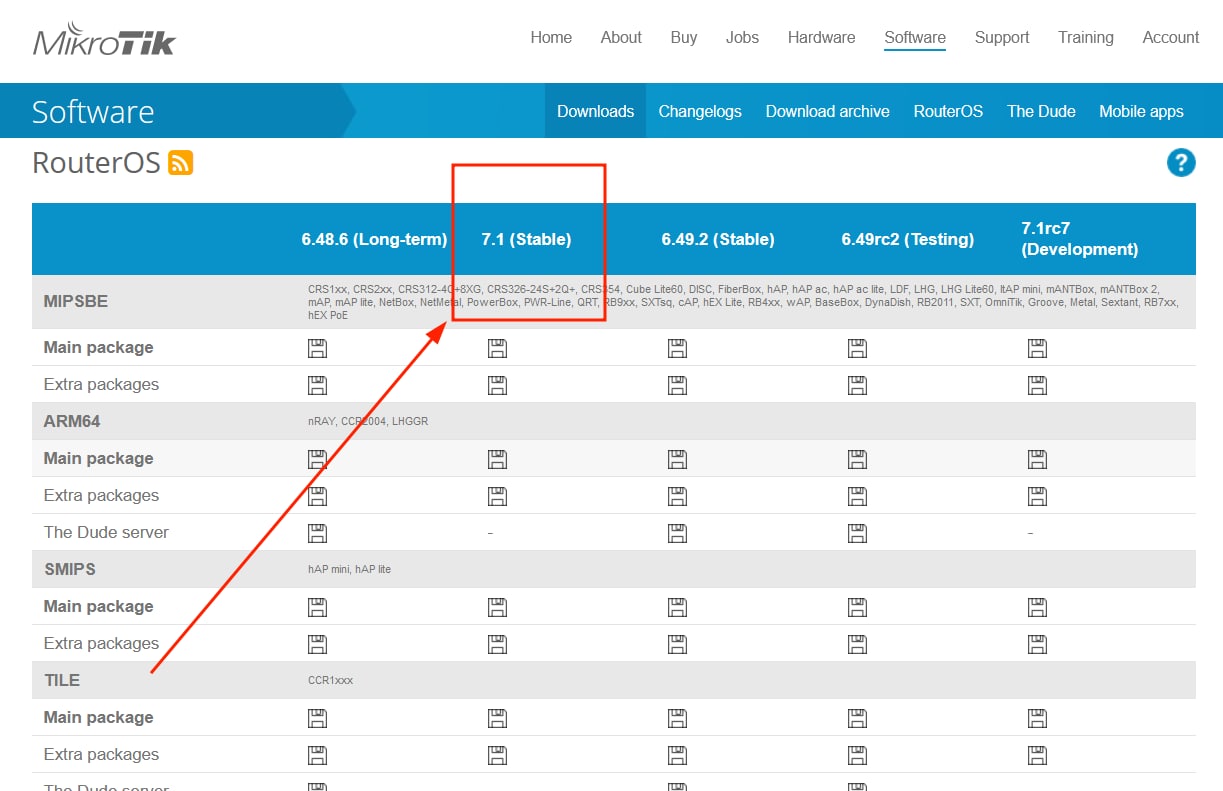Switch to Download archive tab
This screenshot has height=791, width=1223.
827,111
